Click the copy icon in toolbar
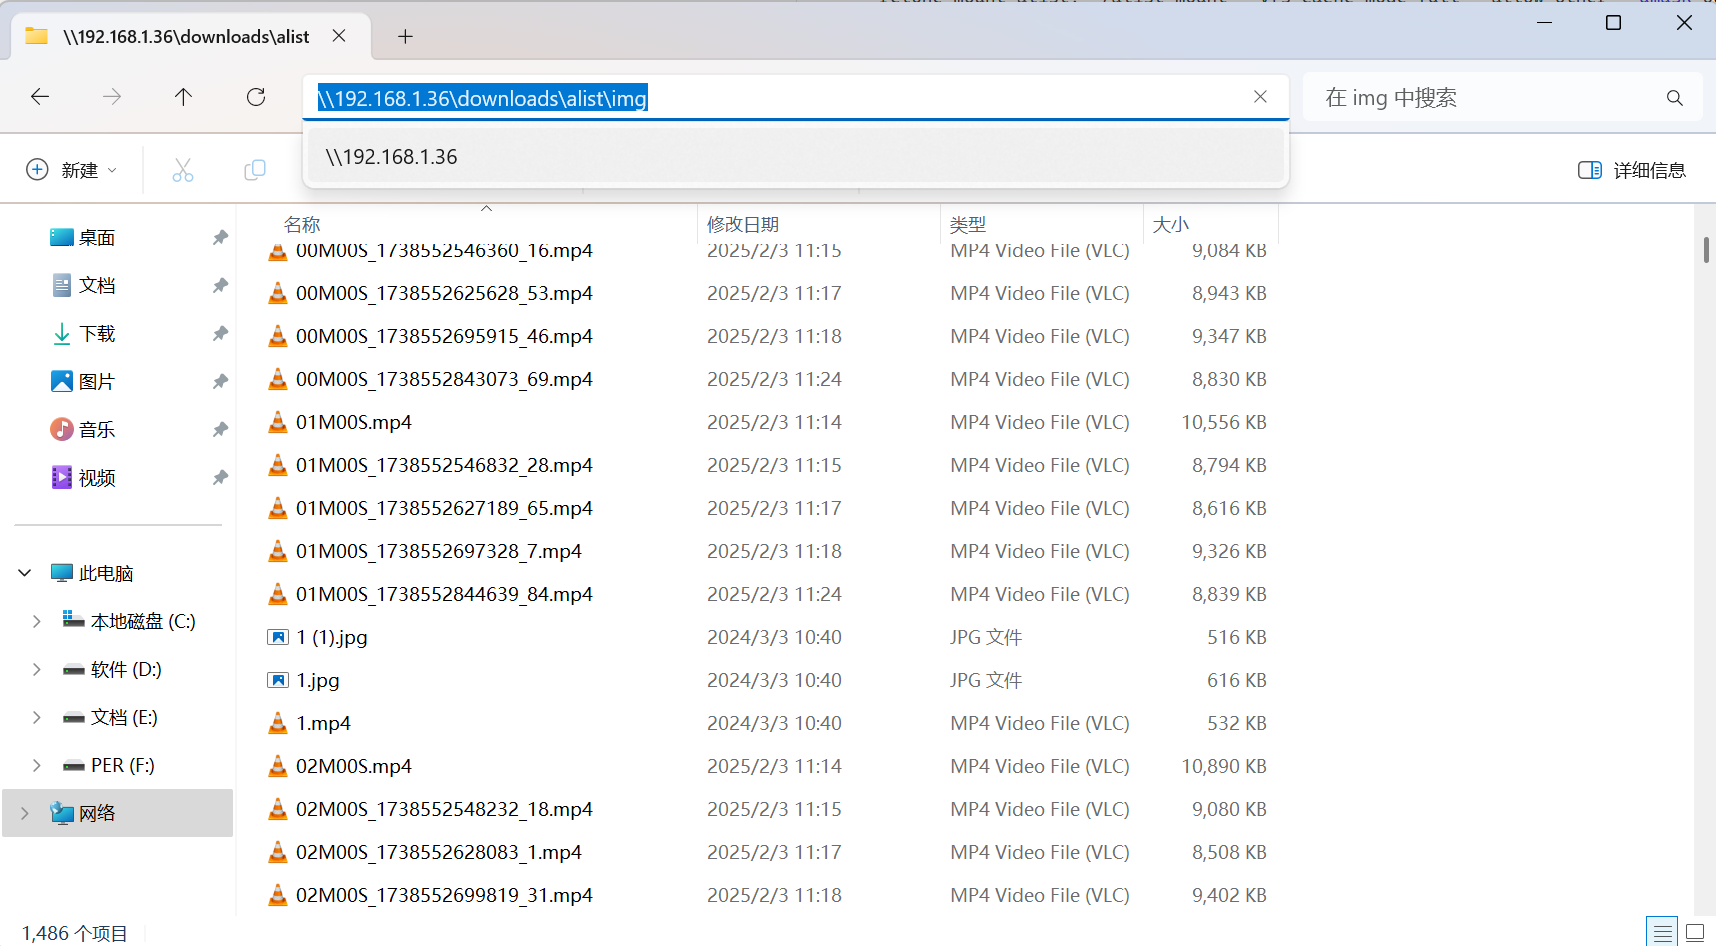 pos(255,170)
